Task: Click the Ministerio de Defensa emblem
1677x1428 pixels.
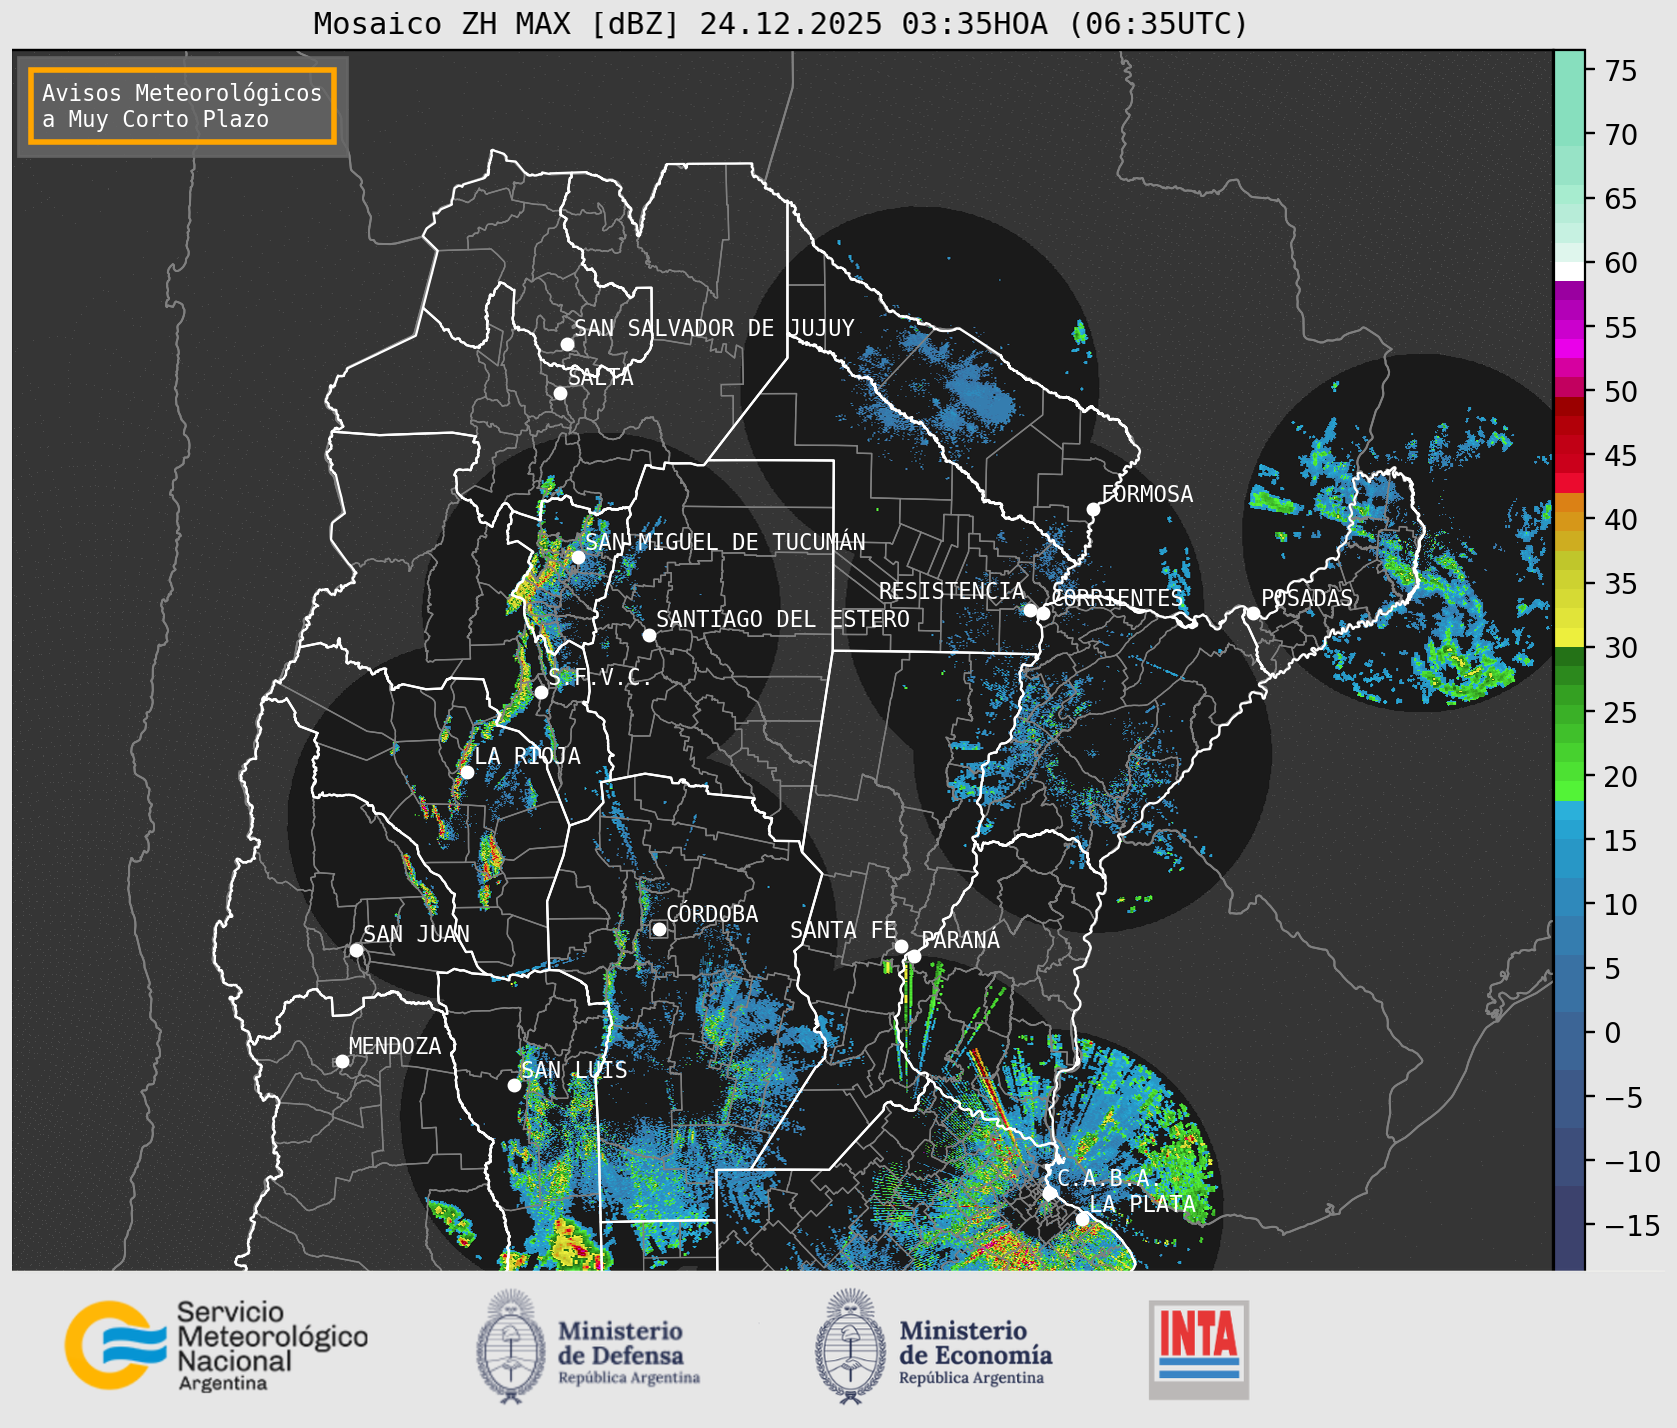Action: click(x=511, y=1346)
